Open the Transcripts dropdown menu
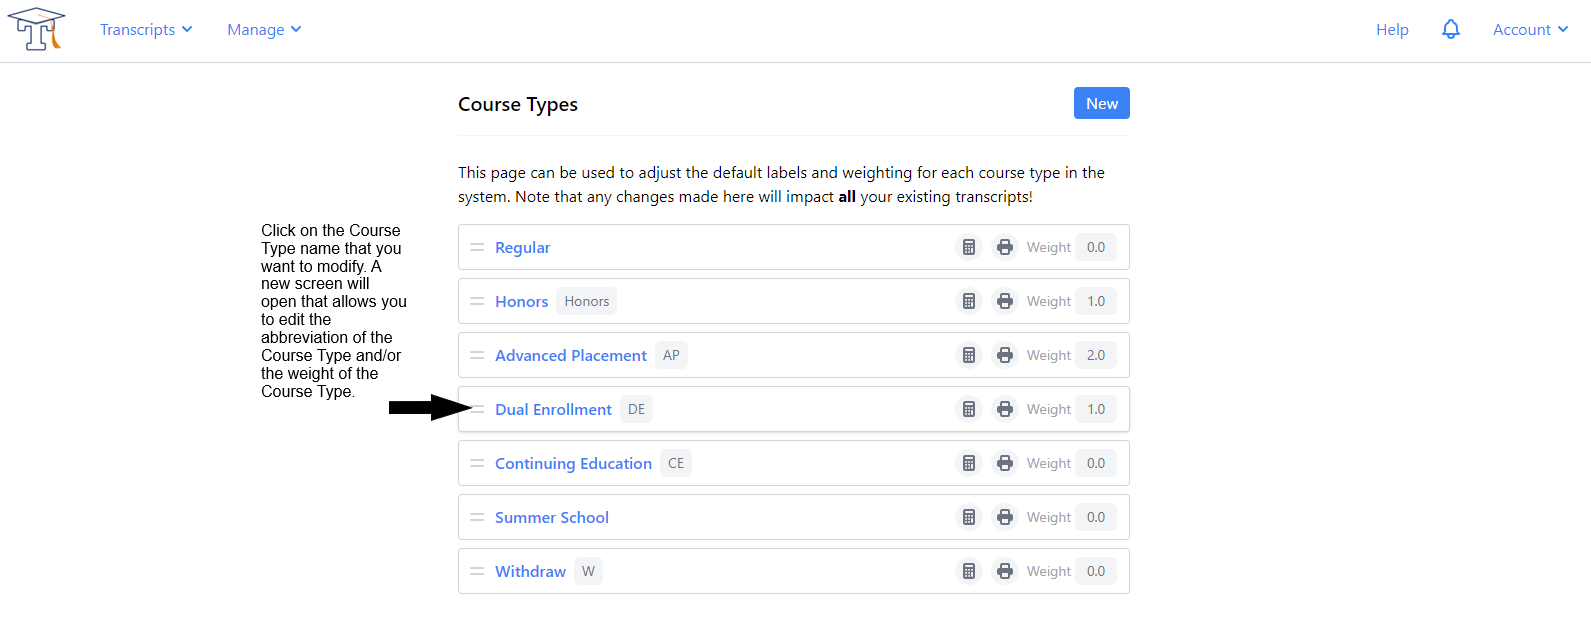 (146, 30)
